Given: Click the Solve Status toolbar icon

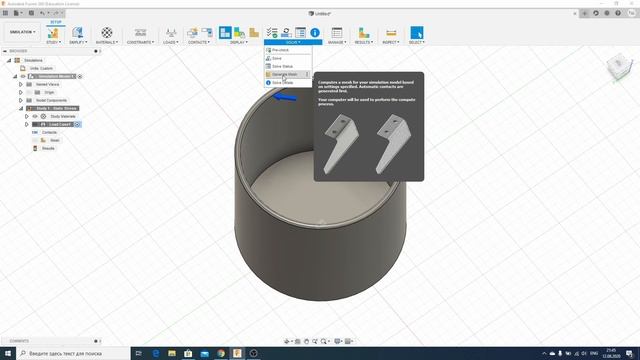Looking at the screenshot, I should pyautogui.click(x=300, y=32).
